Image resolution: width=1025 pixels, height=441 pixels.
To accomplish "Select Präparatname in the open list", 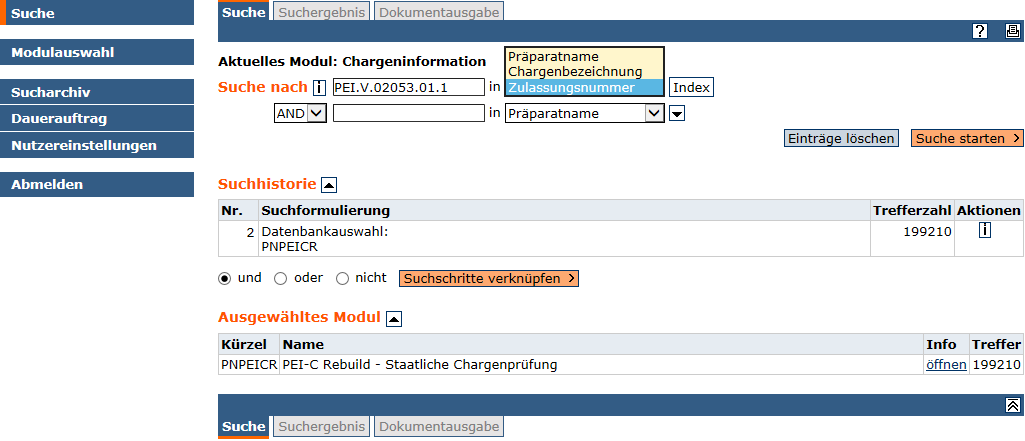I will coord(584,57).
